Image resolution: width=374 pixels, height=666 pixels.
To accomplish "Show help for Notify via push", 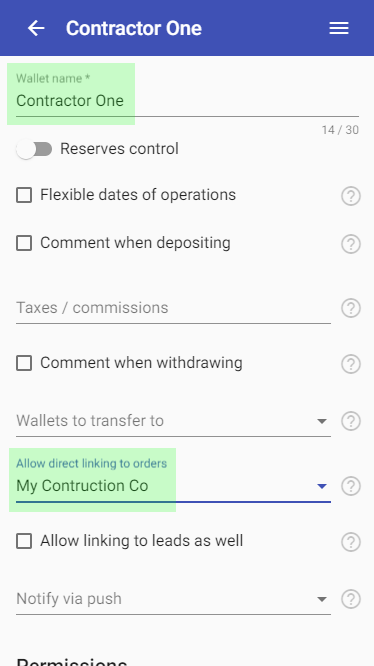I will click(351, 599).
